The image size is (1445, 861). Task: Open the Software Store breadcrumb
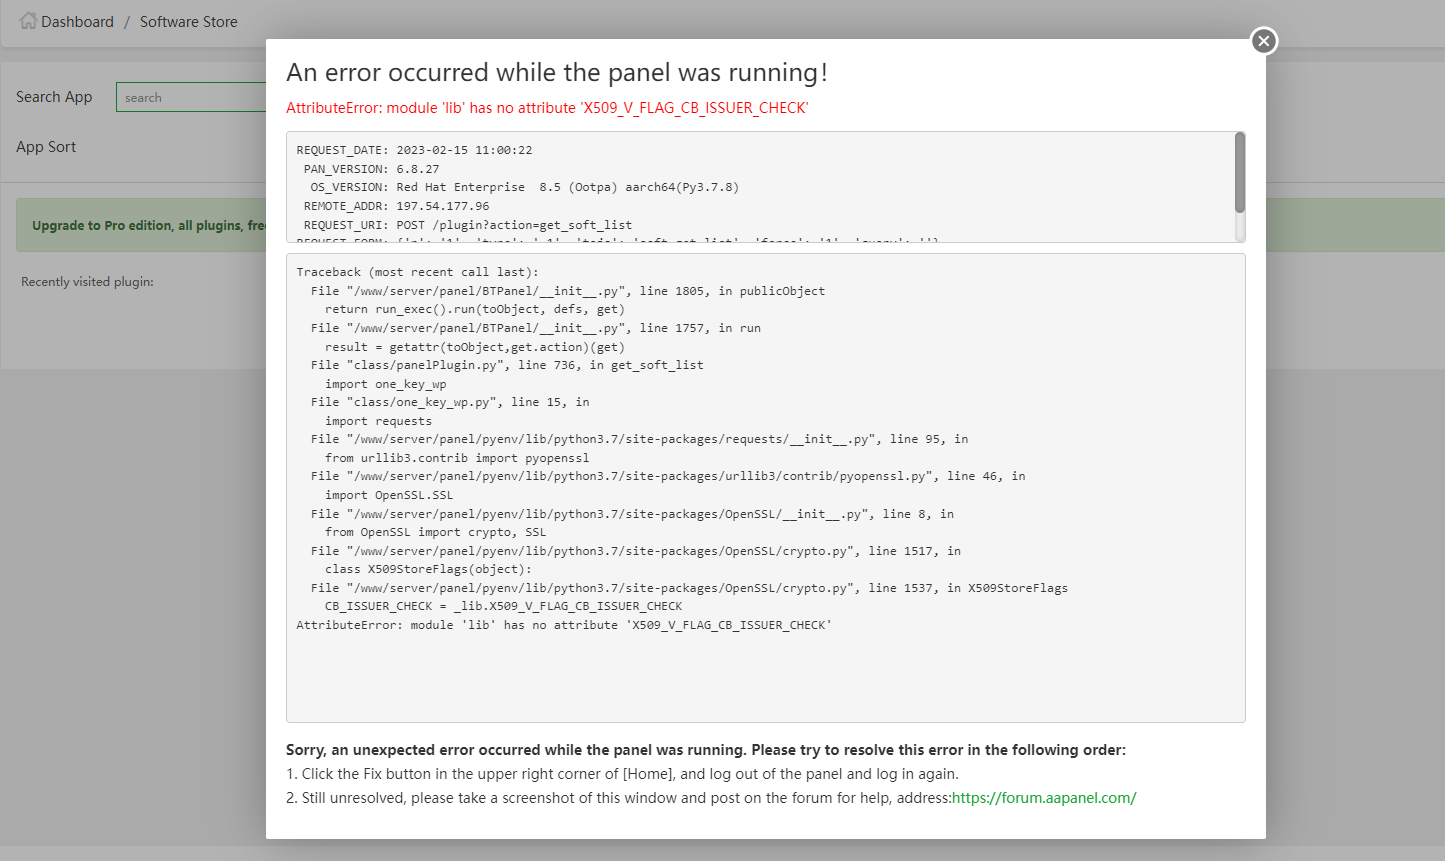(188, 22)
